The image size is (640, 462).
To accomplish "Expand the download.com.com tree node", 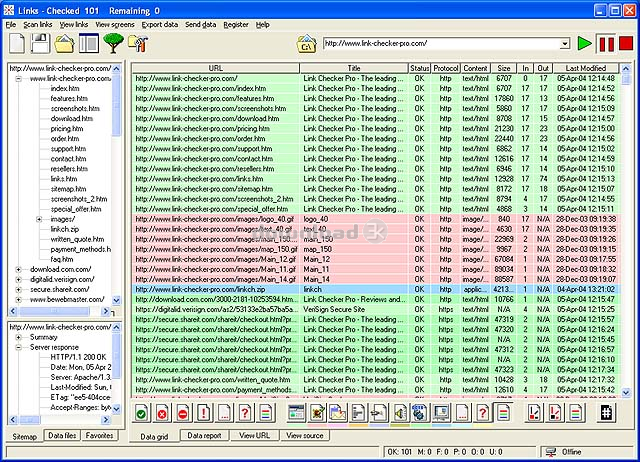I will click(18, 268).
